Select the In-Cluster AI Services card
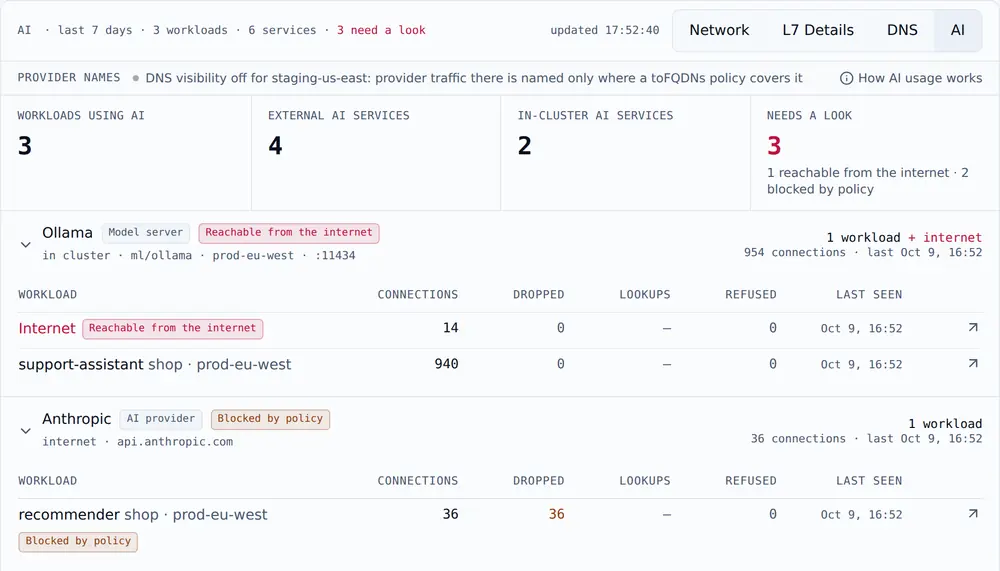The height and width of the screenshot is (571, 1000). (626, 152)
